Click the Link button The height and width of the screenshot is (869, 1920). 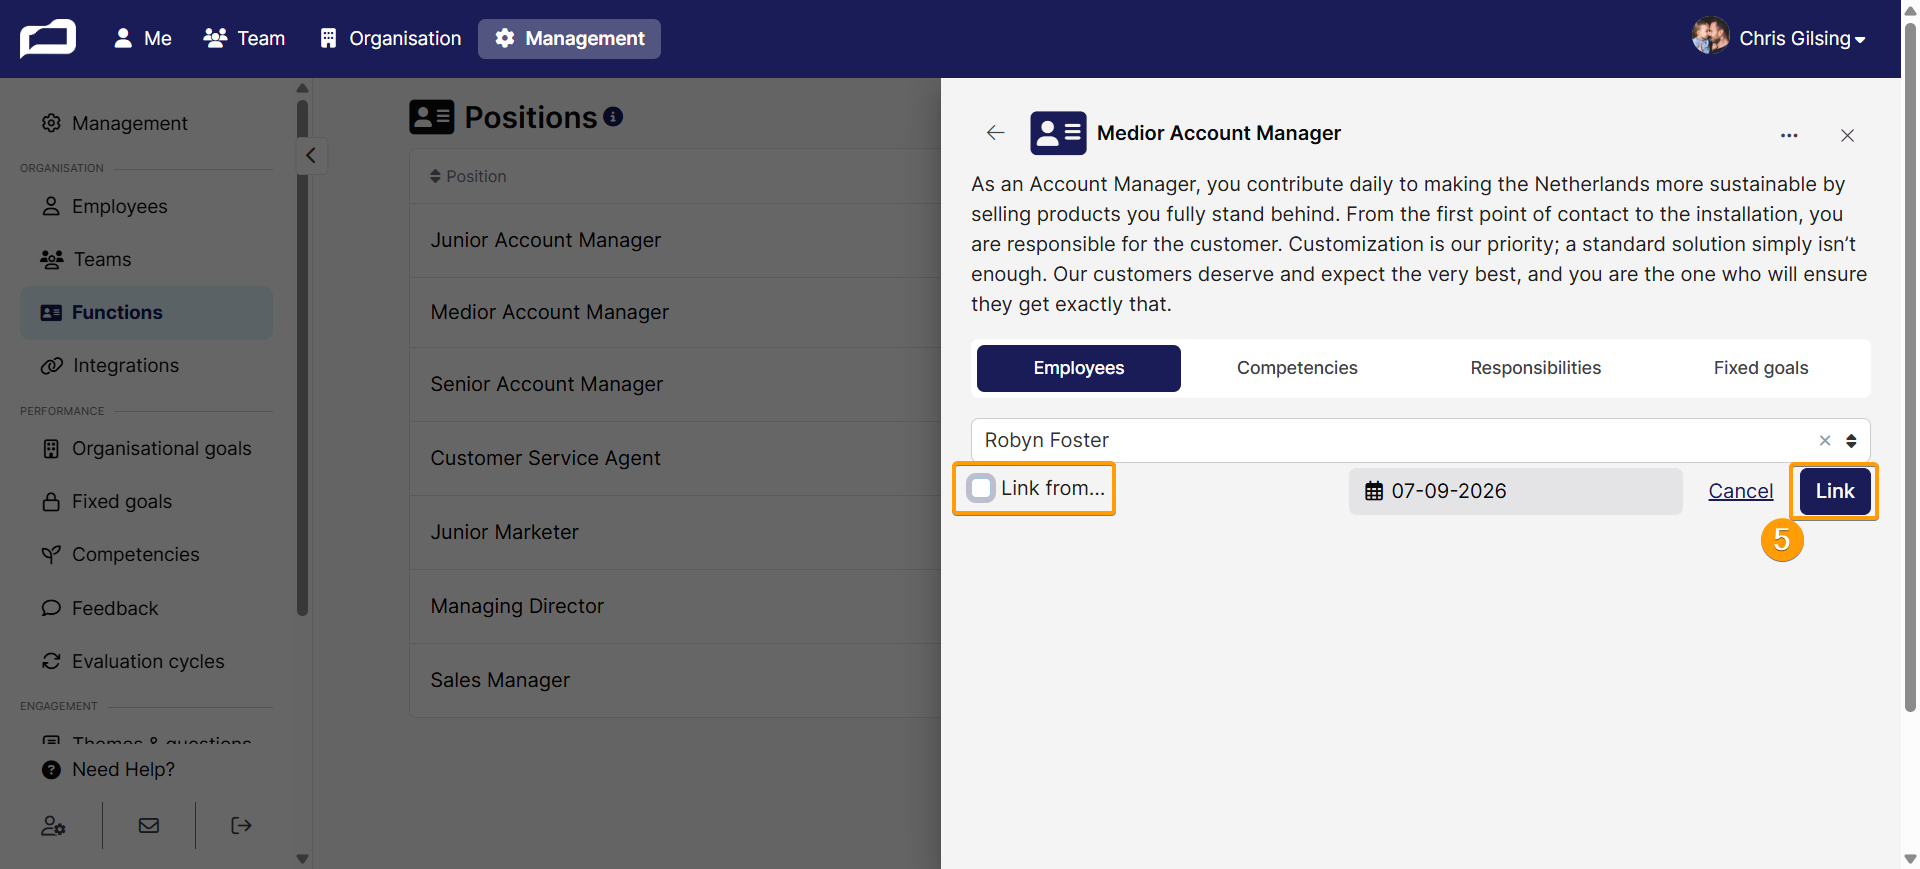tap(1835, 491)
